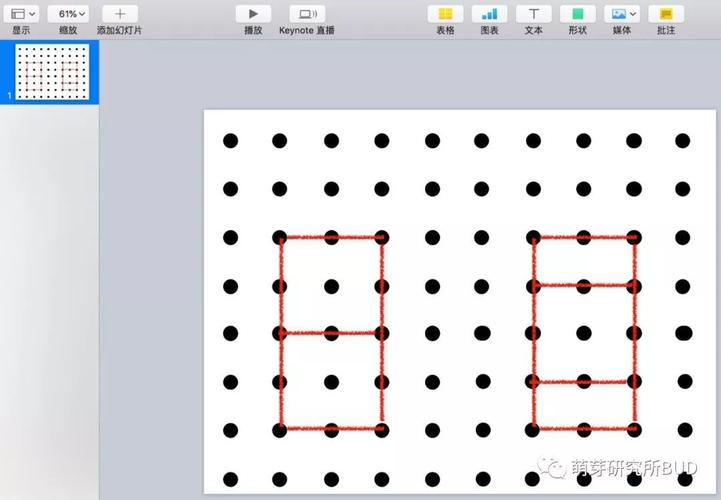Open the 显示 view options dropdown
Screen dimensions: 721x500
(22, 14)
